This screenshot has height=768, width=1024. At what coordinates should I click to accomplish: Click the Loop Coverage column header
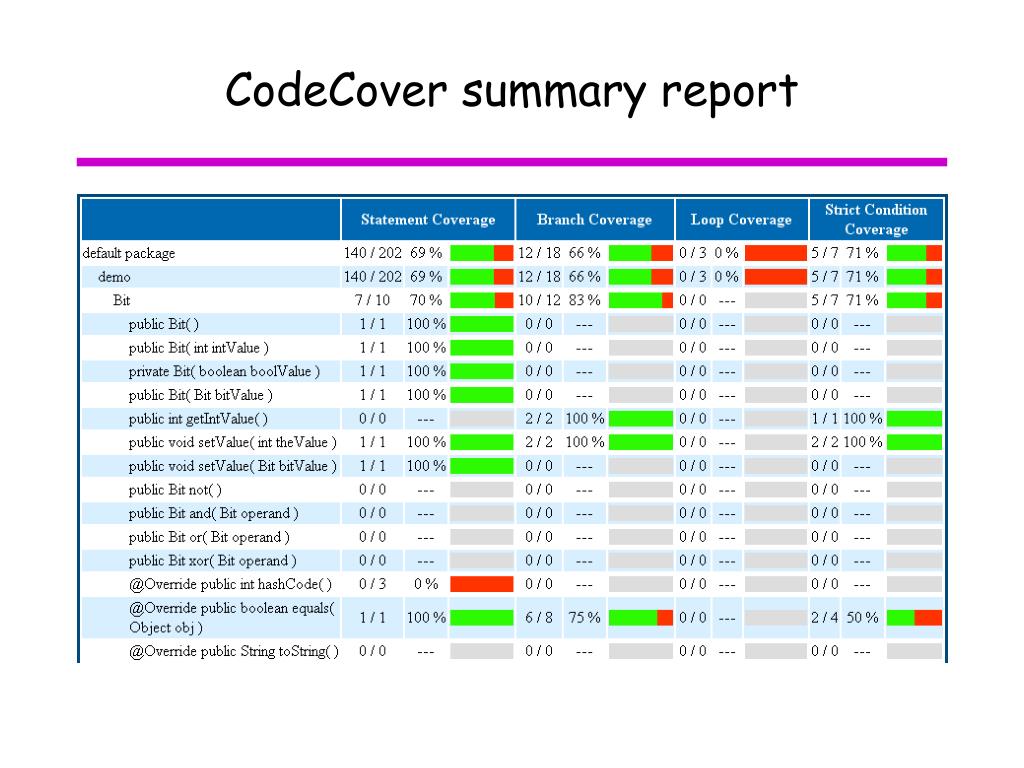click(741, 219)
